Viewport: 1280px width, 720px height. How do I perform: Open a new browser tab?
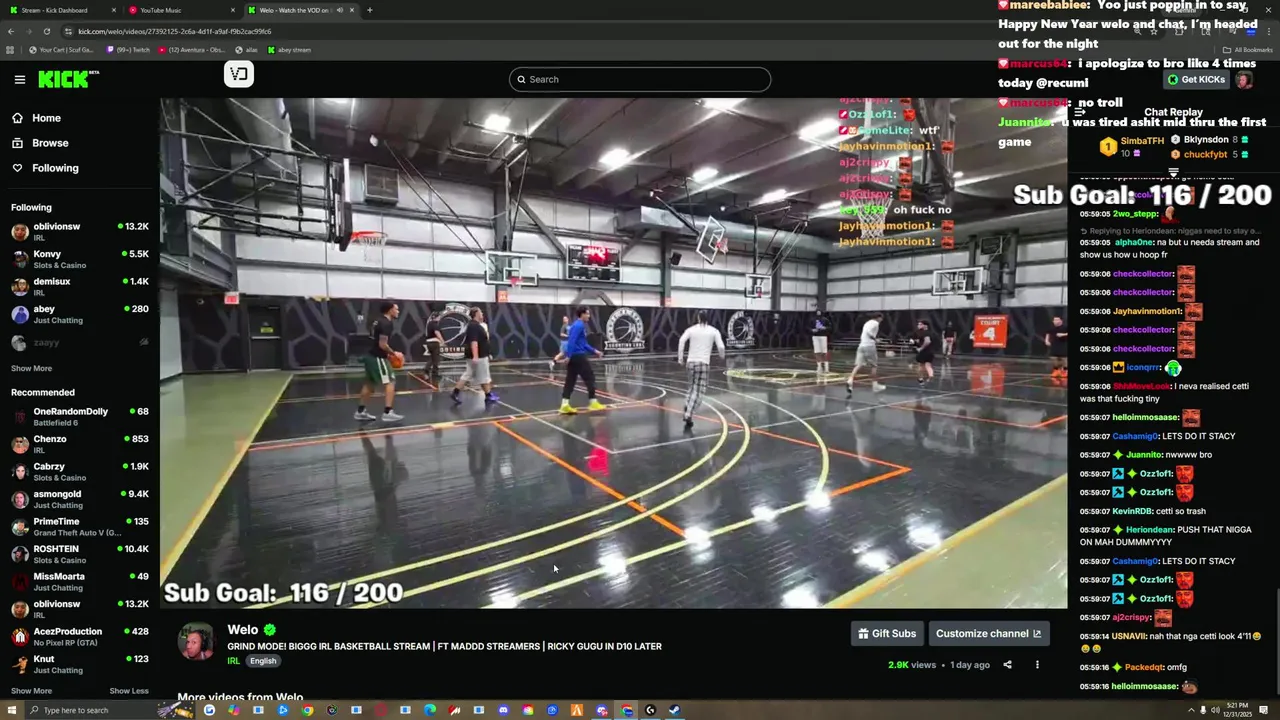[369, 10]
